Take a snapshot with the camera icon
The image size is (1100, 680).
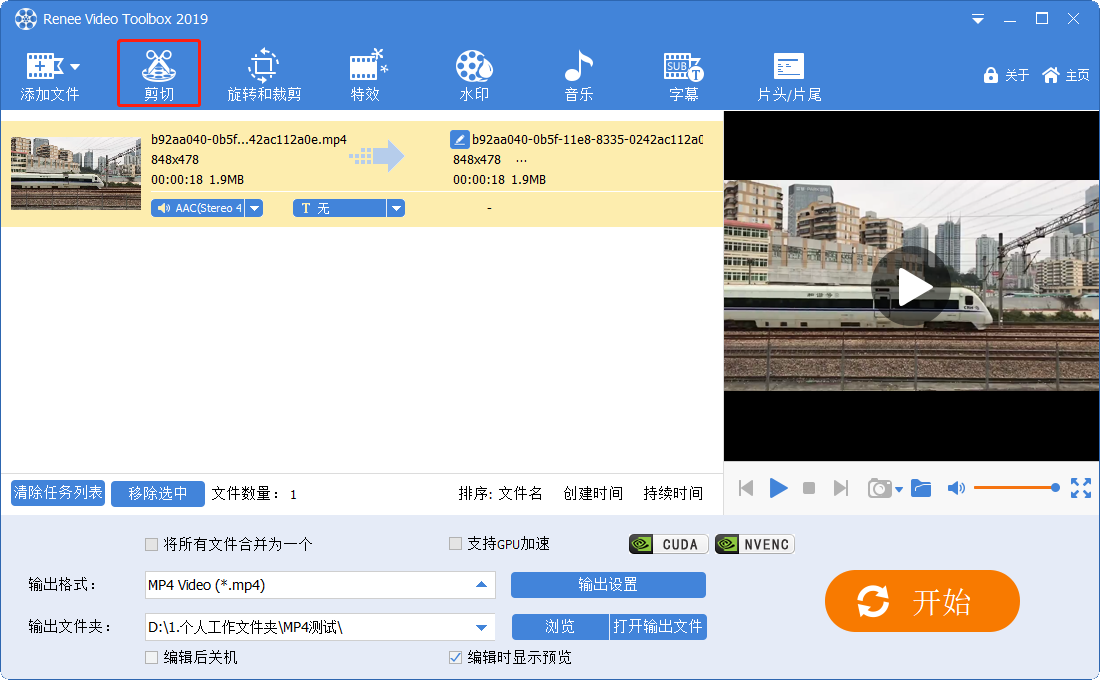click(879, 488)
